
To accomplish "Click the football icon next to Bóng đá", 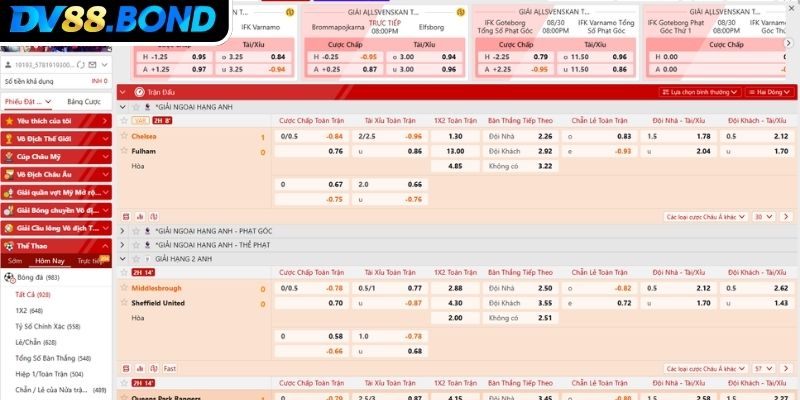I will click(9, 277).
